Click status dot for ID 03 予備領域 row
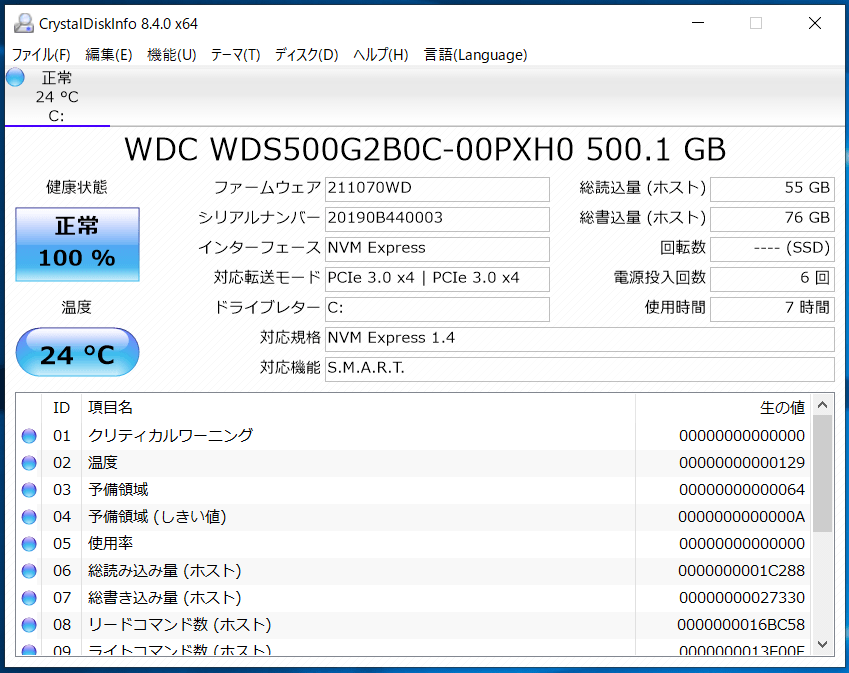This screenshot has height=673, width=849. coord(29,490)
